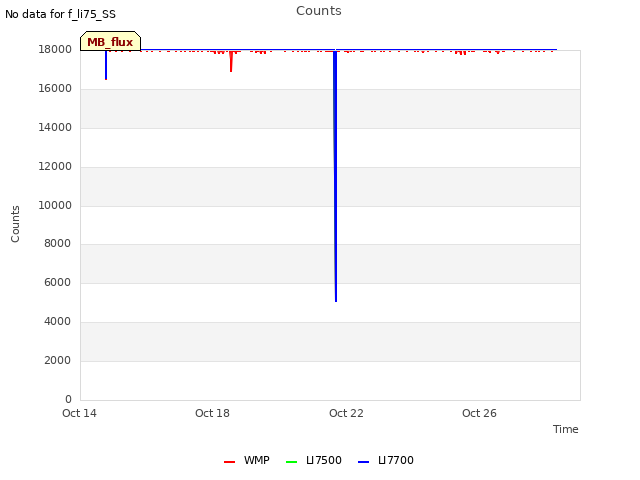This screenshot has width=640, height=480.
Task: Toggle the LI7700 series in the legend
Action: pos(386,460)
